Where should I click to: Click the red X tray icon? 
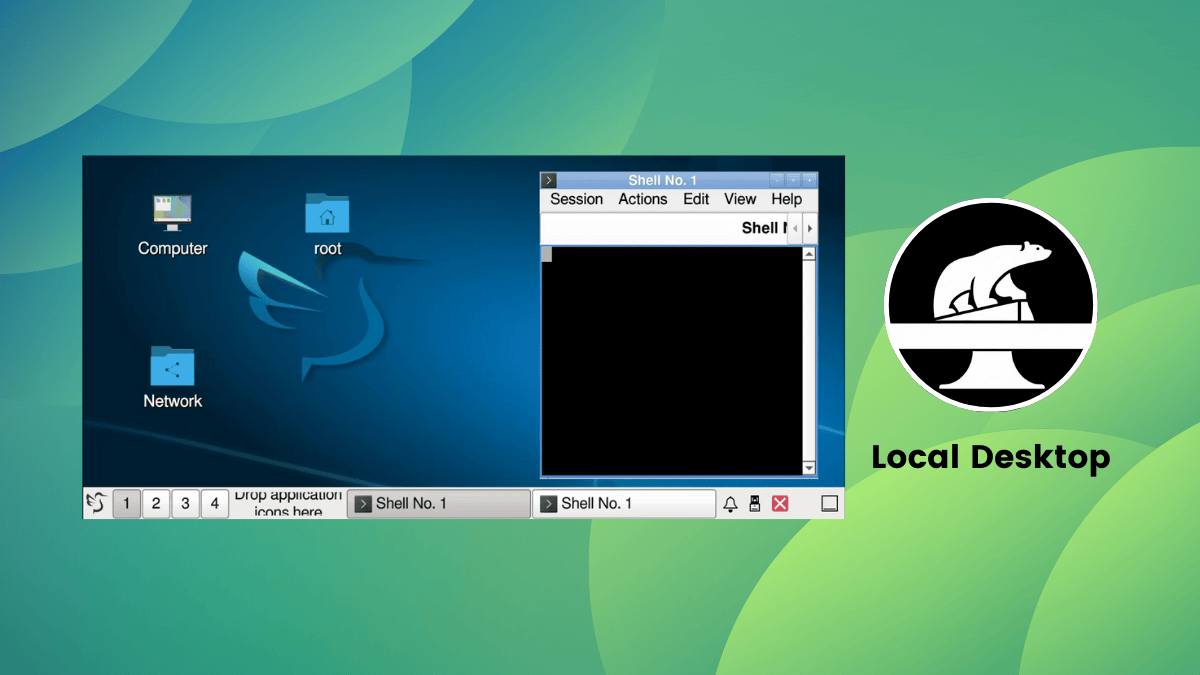pyautogui.click(x=780, y=503)
